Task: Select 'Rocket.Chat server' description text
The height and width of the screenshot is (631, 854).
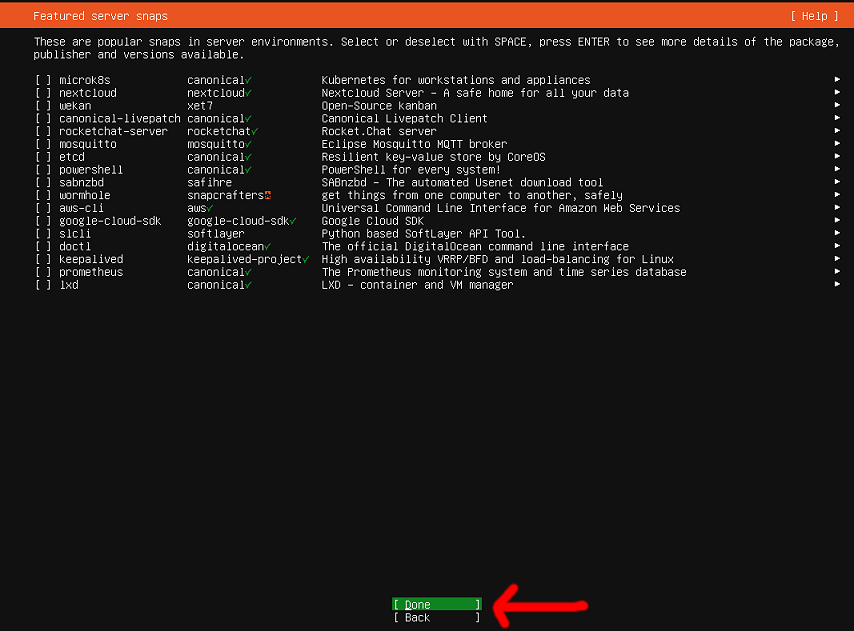Action: pyautogui.click(x=379, y=131)
